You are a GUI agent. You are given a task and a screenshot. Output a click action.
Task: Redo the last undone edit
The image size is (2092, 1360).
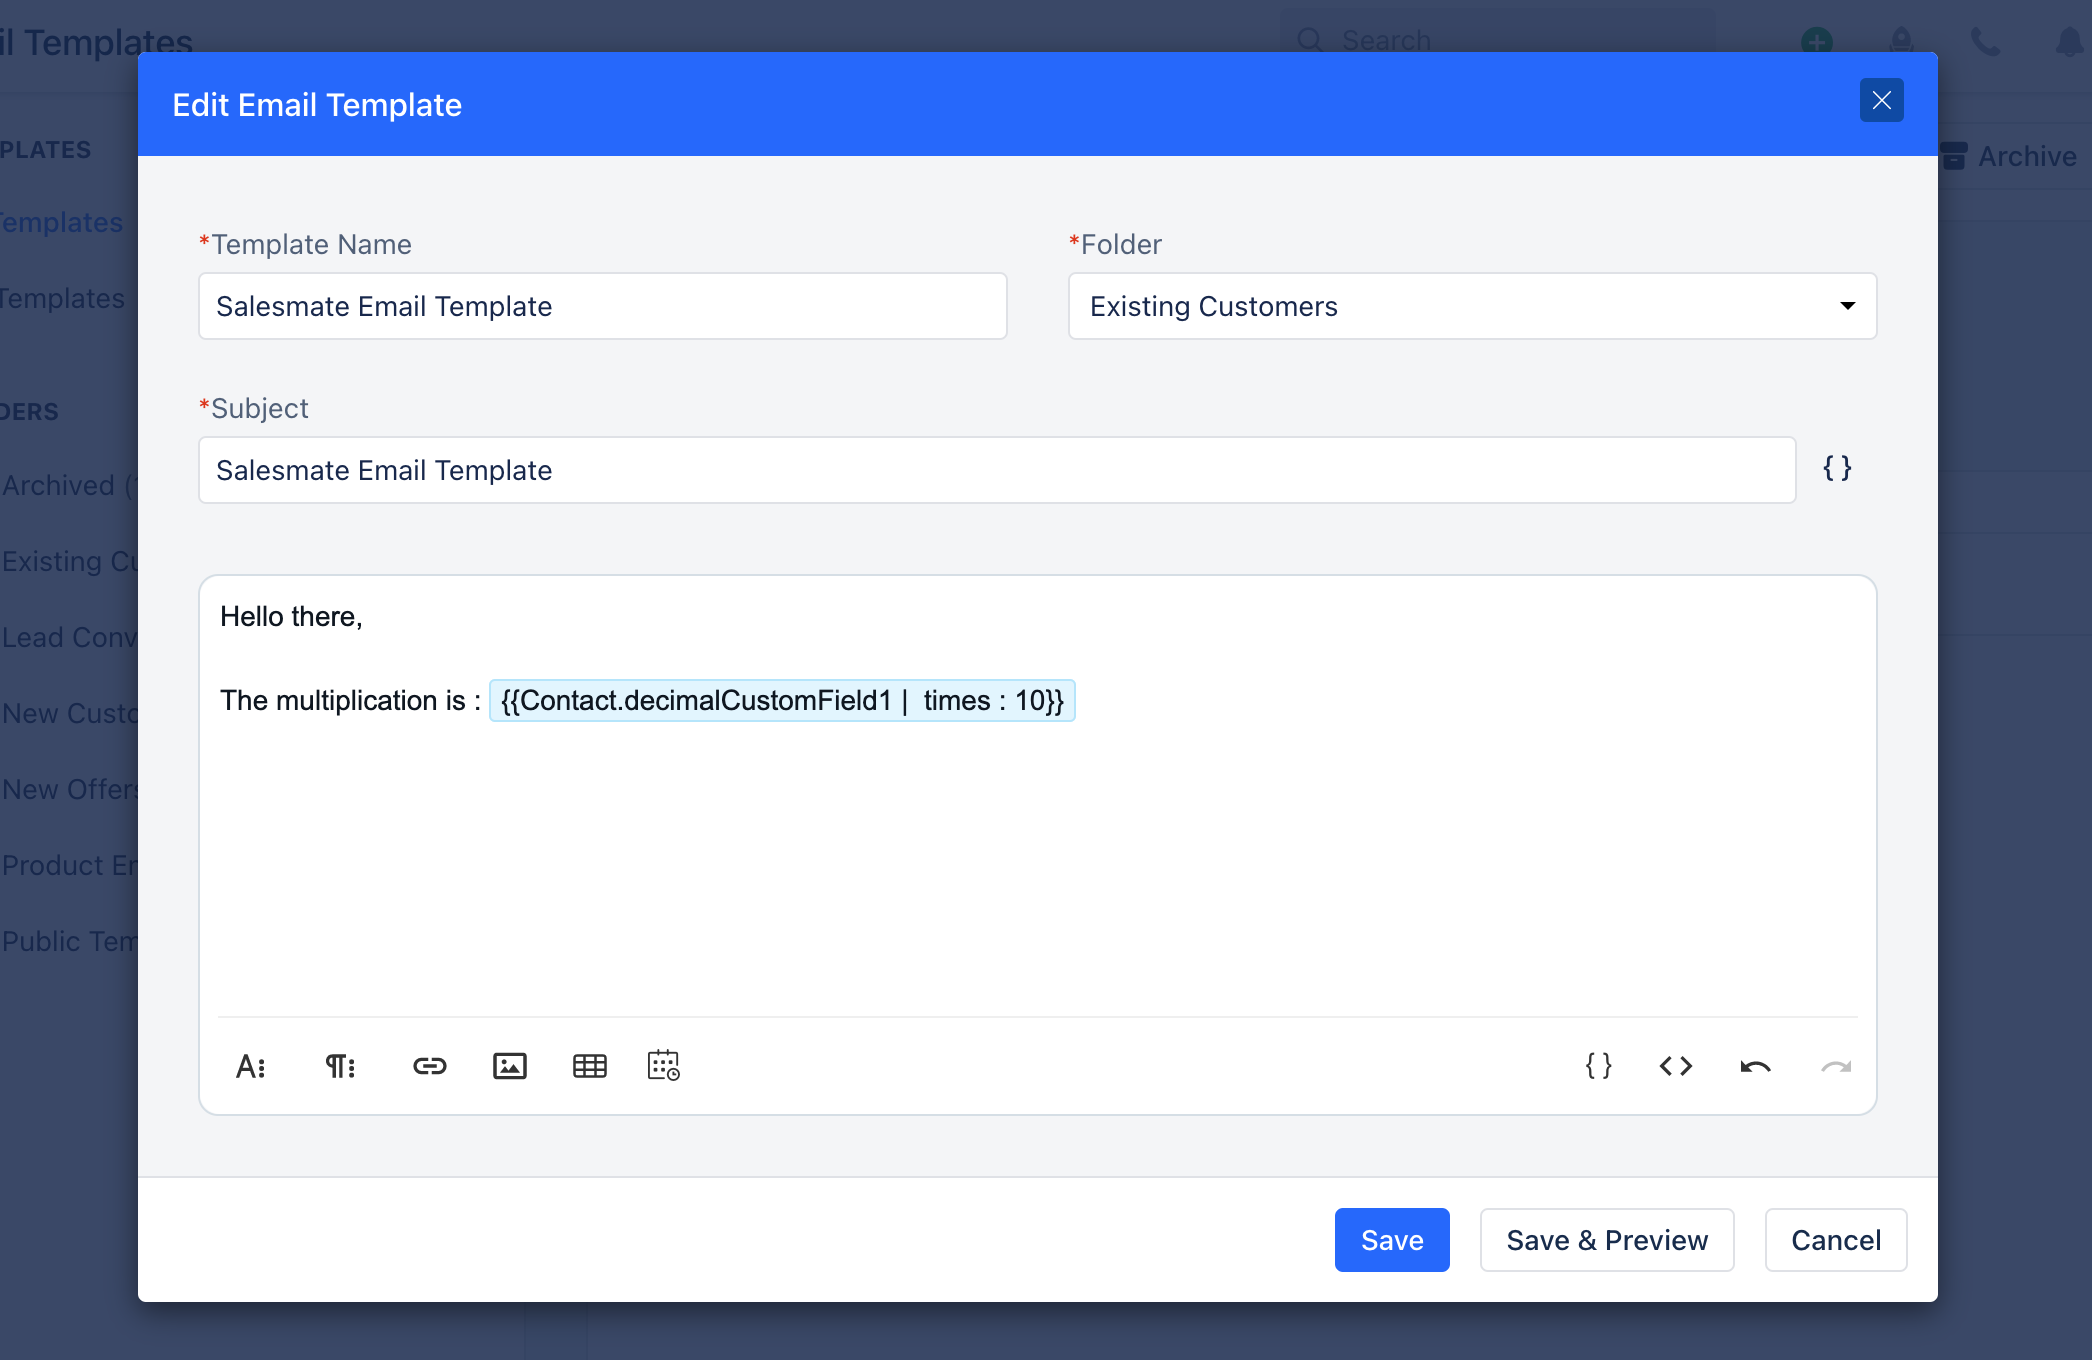pos(1836,1066)
